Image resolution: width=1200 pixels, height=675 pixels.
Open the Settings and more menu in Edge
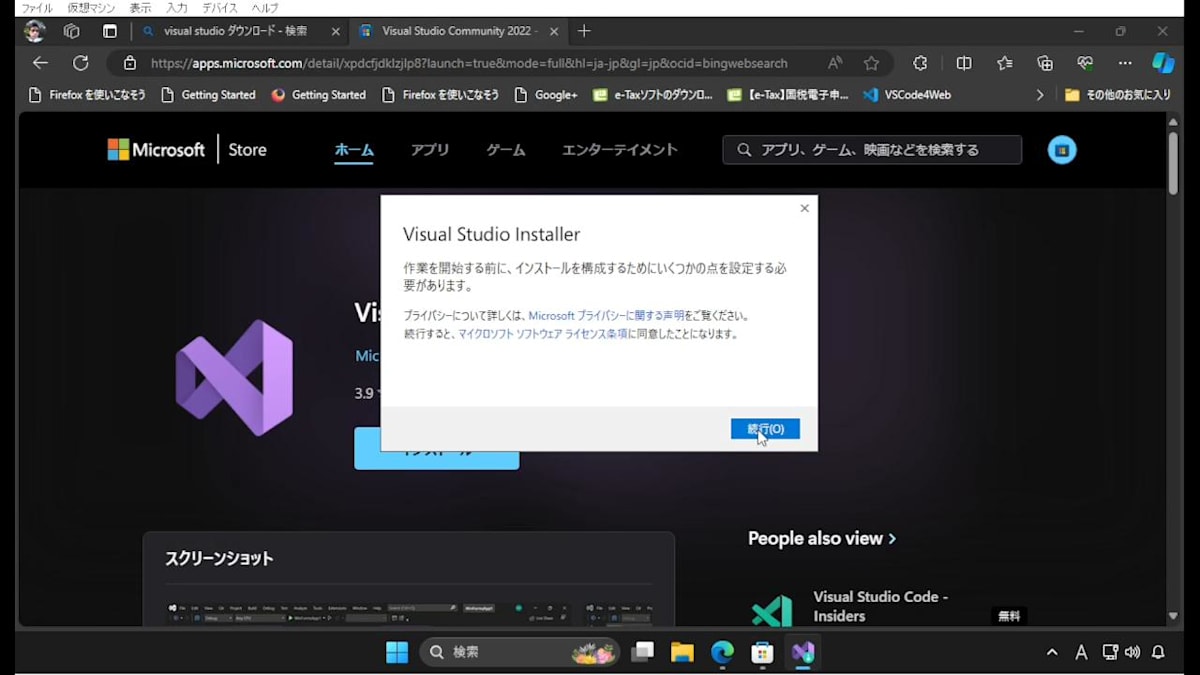pos(1124,63)
